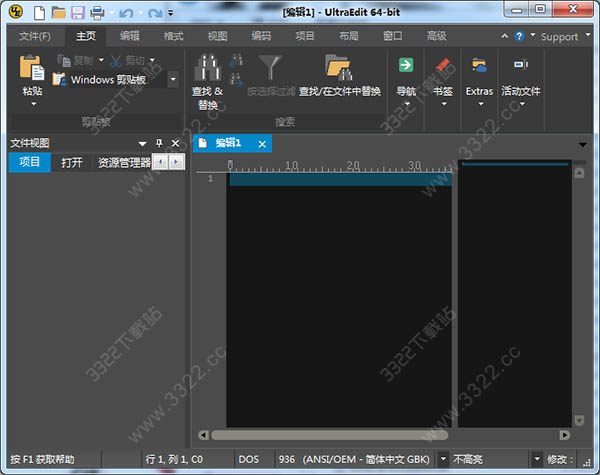
Task: Open the document tab list dropdown
Action: point(582,145)
